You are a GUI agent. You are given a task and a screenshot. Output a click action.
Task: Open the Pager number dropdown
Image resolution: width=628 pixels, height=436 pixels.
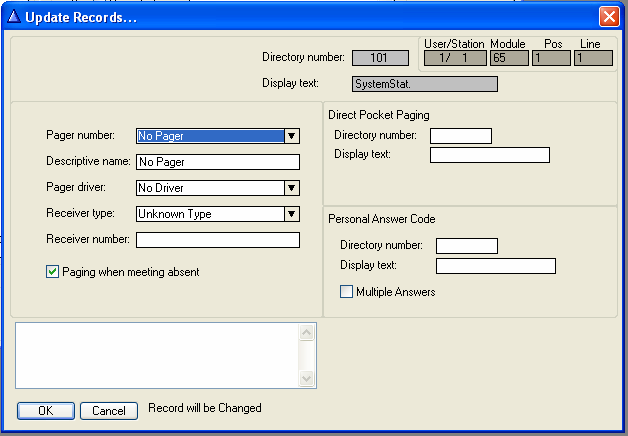(291, 136)
